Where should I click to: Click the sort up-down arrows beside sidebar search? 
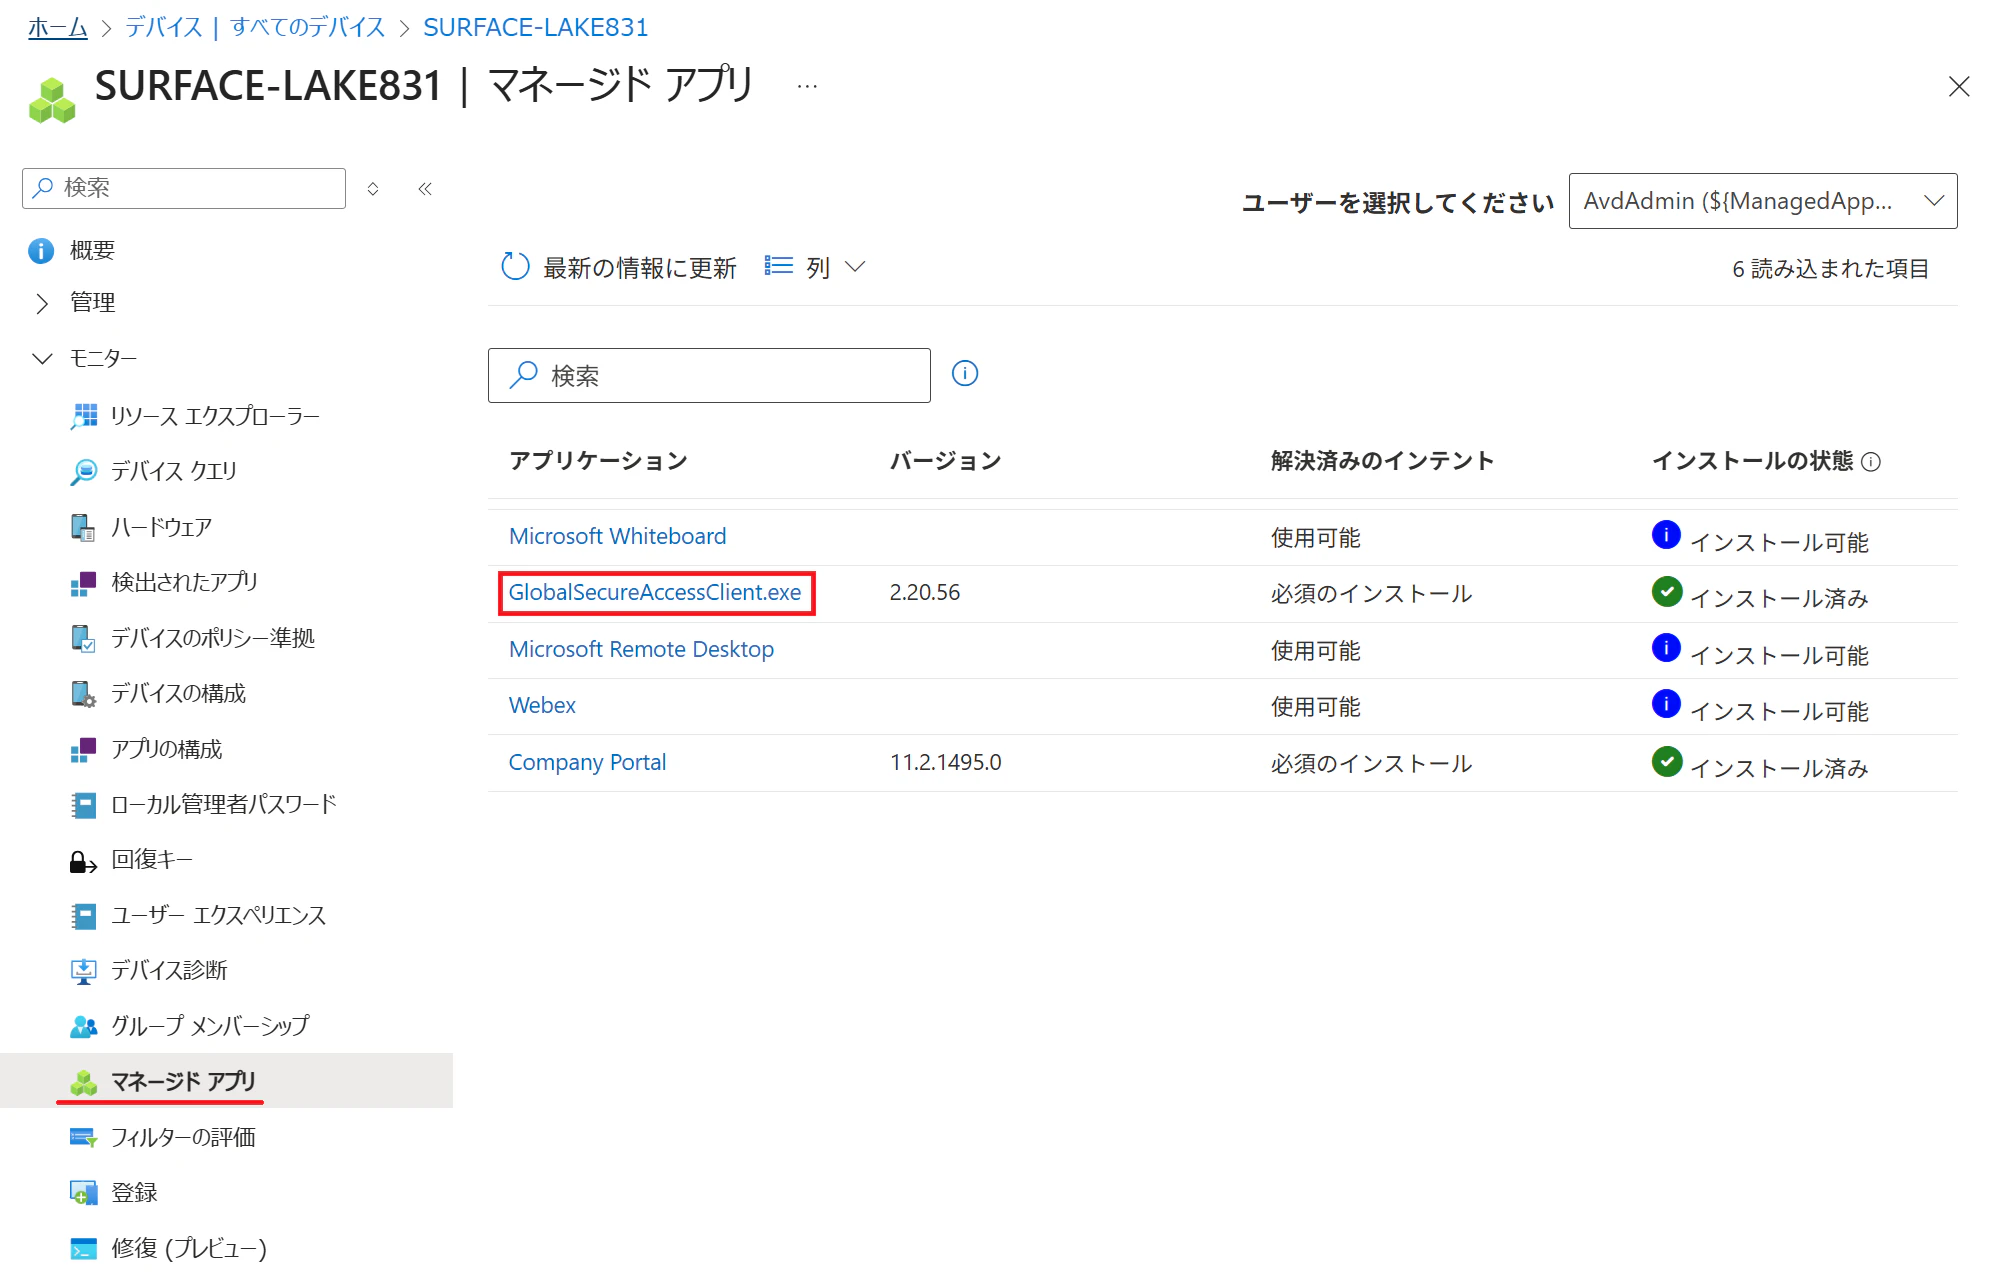pyautogui.click(x=373, y=189)
